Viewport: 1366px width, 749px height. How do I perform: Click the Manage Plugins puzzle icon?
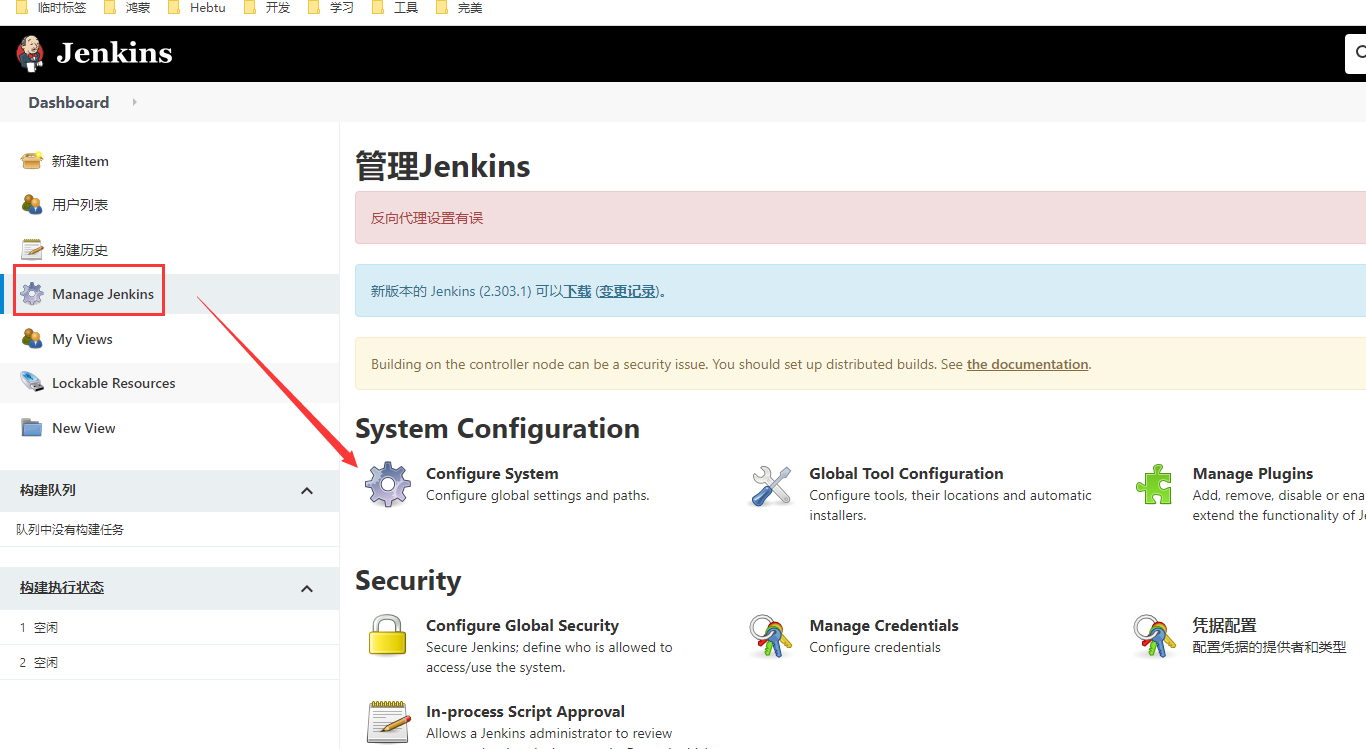click(1154, 485)
